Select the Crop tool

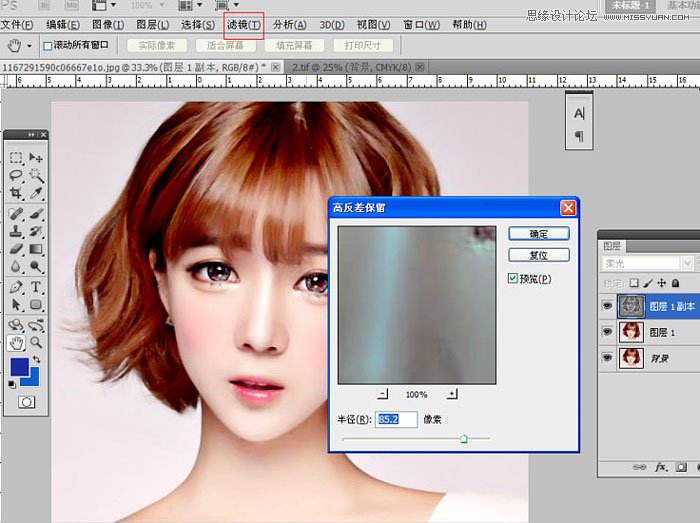[x=17, y=192]
